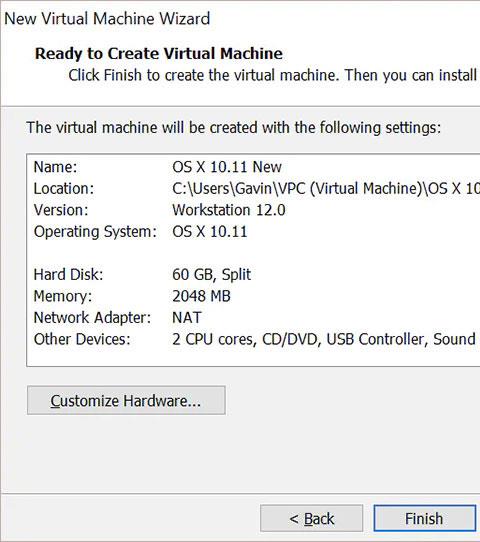This screenshot has height=542, width=480.
Task: Click the Operating System value 'OS X 10.11'
Action: pos(210,232)
